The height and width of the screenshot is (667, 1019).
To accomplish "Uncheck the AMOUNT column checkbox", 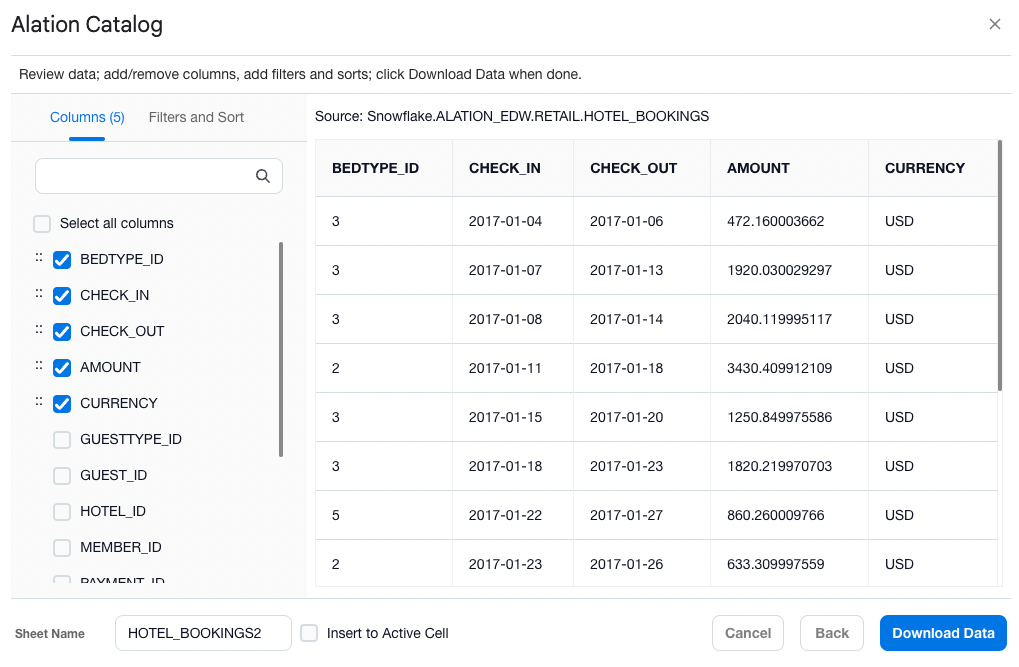I will (62, 368).
